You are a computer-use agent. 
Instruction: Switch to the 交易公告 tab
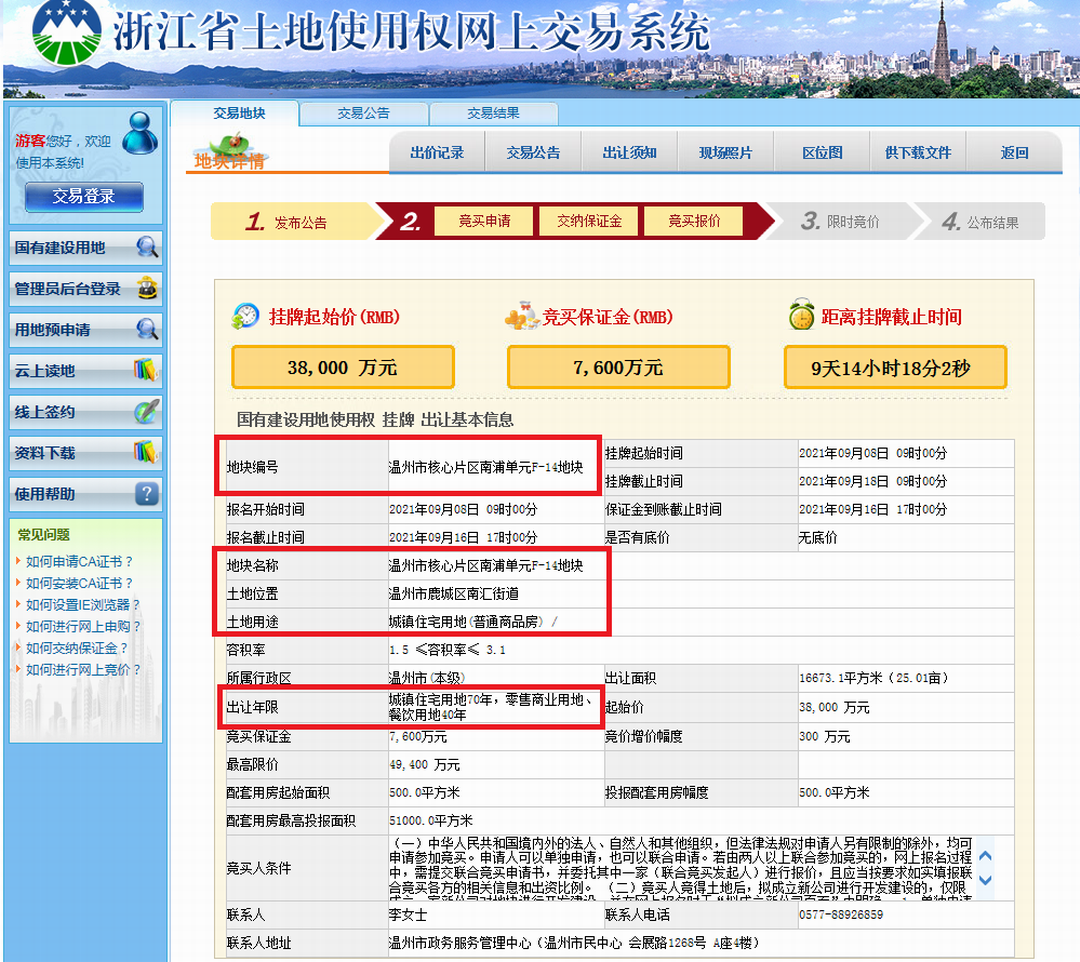pyautogui.click(x=363, y=115)
